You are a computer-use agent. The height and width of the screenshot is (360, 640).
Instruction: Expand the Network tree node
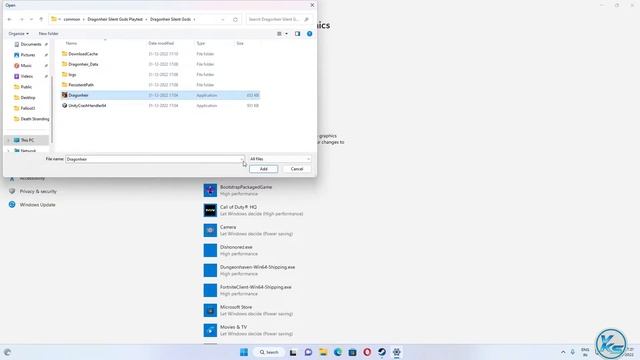tap(9, 151)
